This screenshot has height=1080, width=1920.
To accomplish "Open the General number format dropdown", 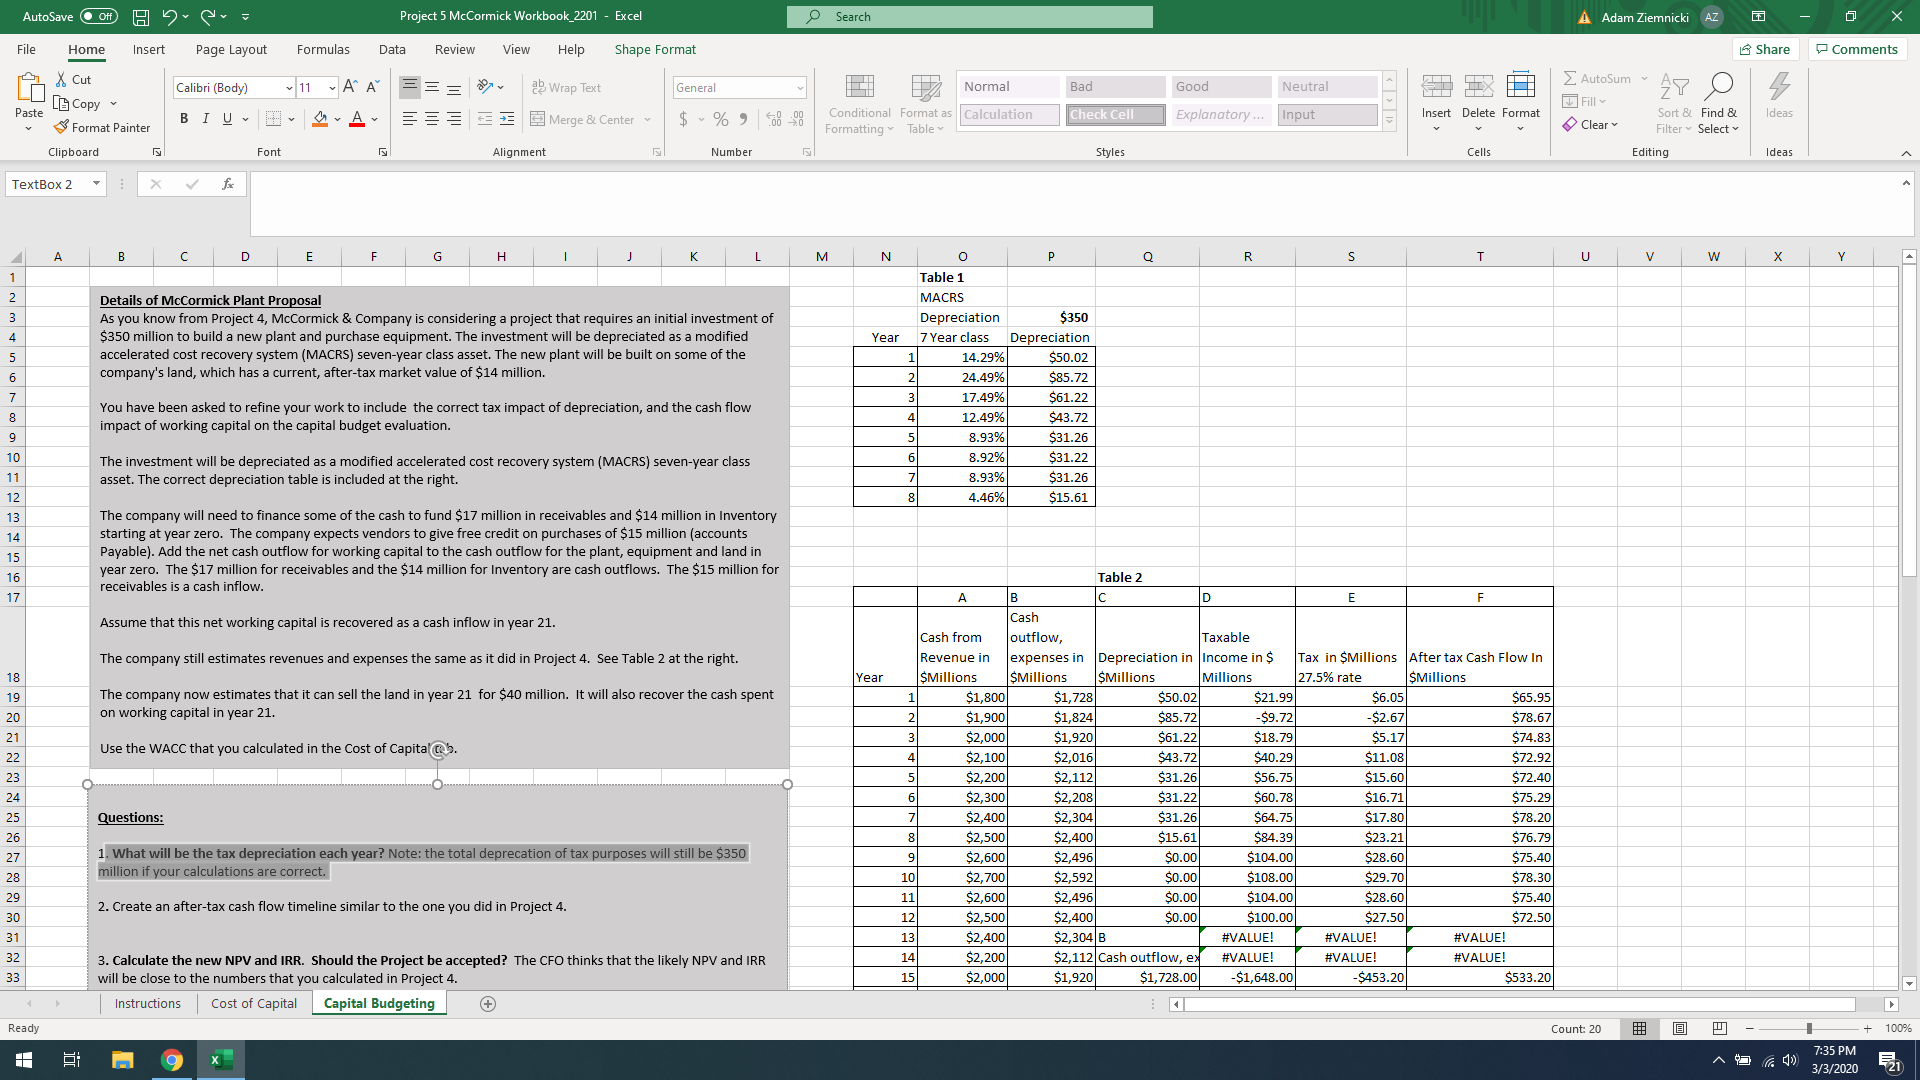I will coord(800,88).
